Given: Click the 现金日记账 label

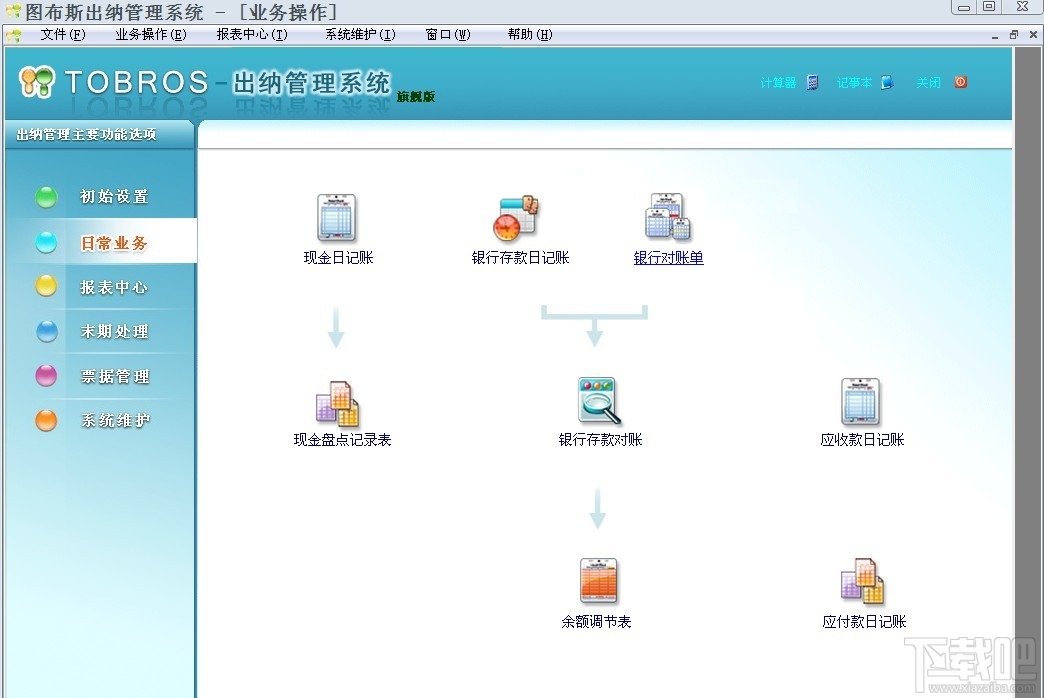Looking at the screenshot, I should 338,258.
